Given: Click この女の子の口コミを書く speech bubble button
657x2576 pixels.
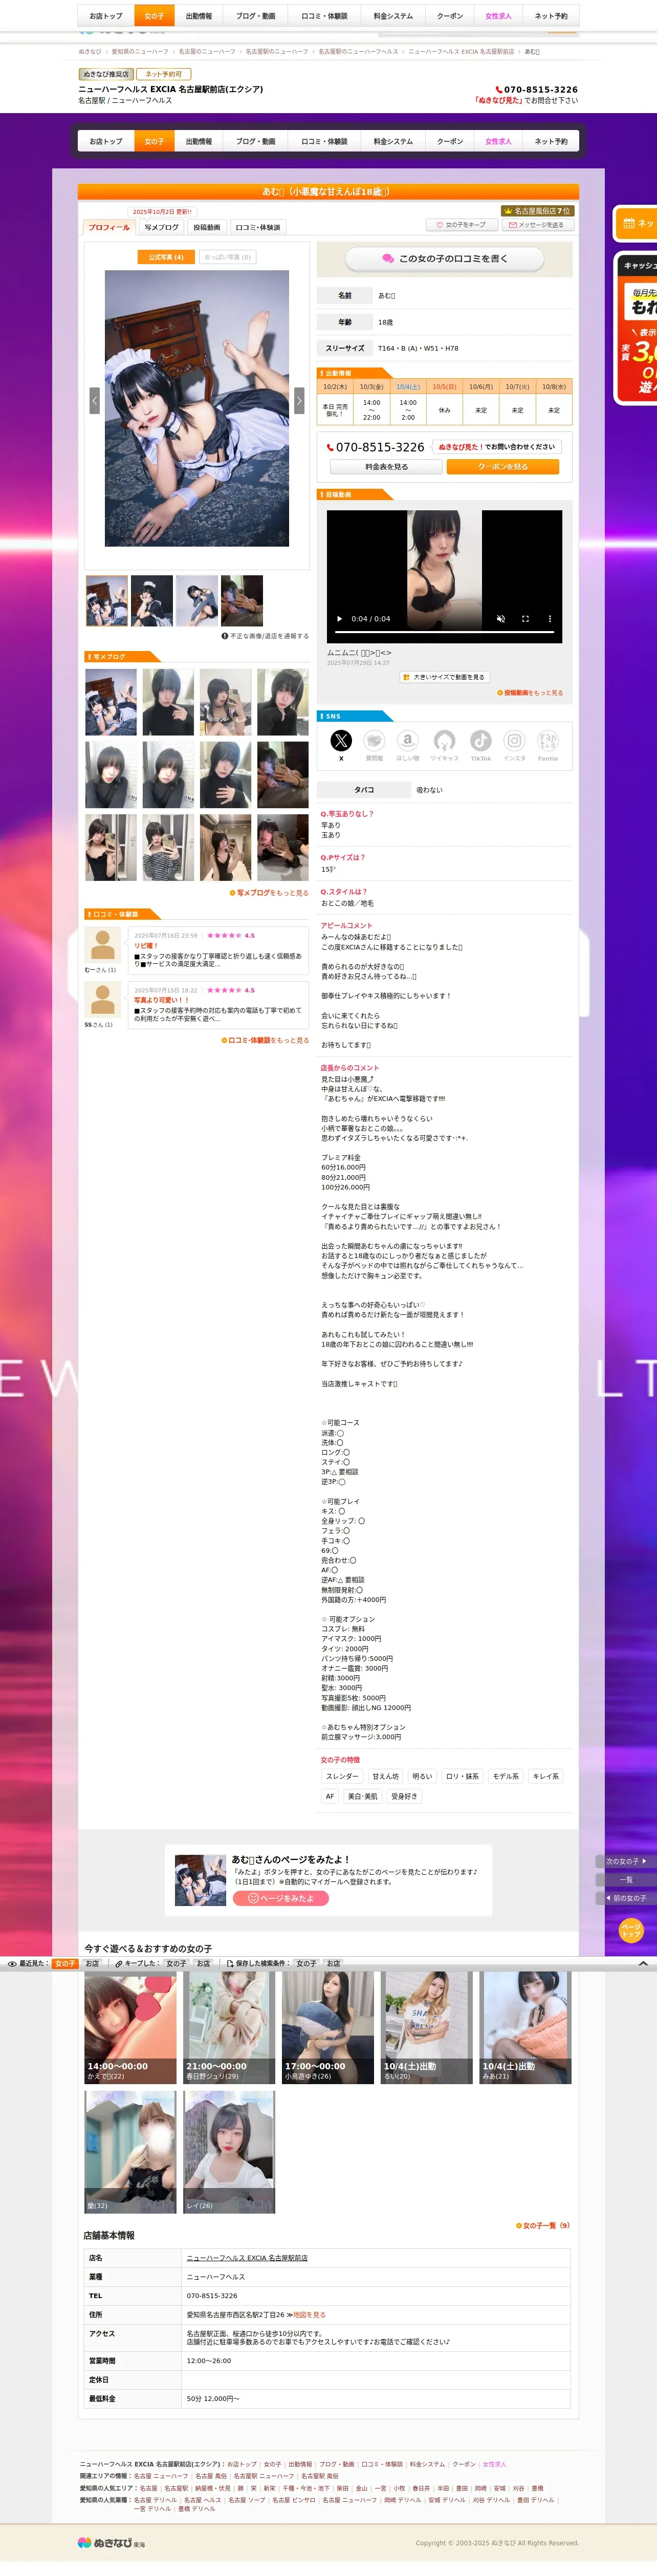Looking at the screenshot, I should (444, 259).
